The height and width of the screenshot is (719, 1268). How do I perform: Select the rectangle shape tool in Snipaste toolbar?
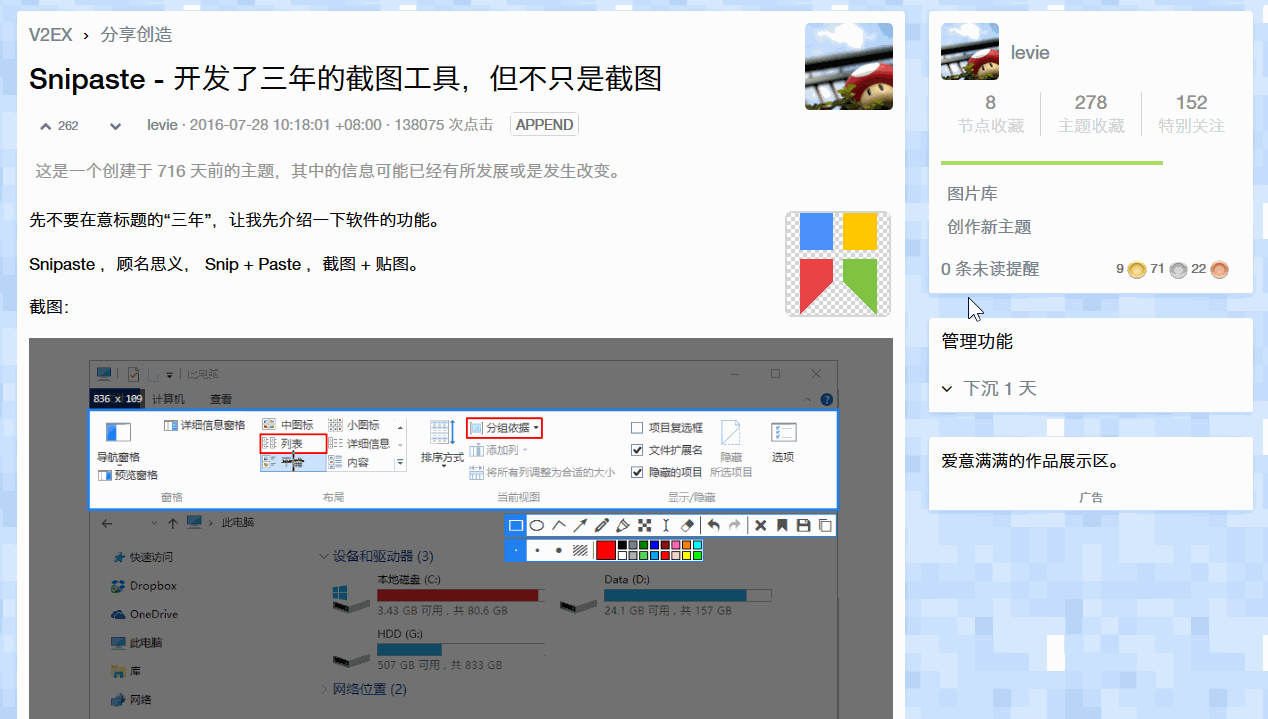[515, 526]
